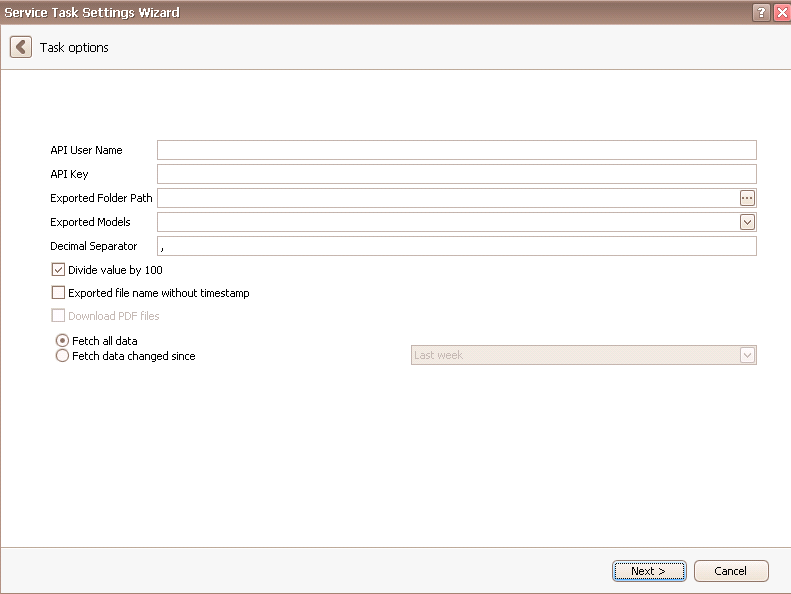Click the Decimal Separator label

94,246
